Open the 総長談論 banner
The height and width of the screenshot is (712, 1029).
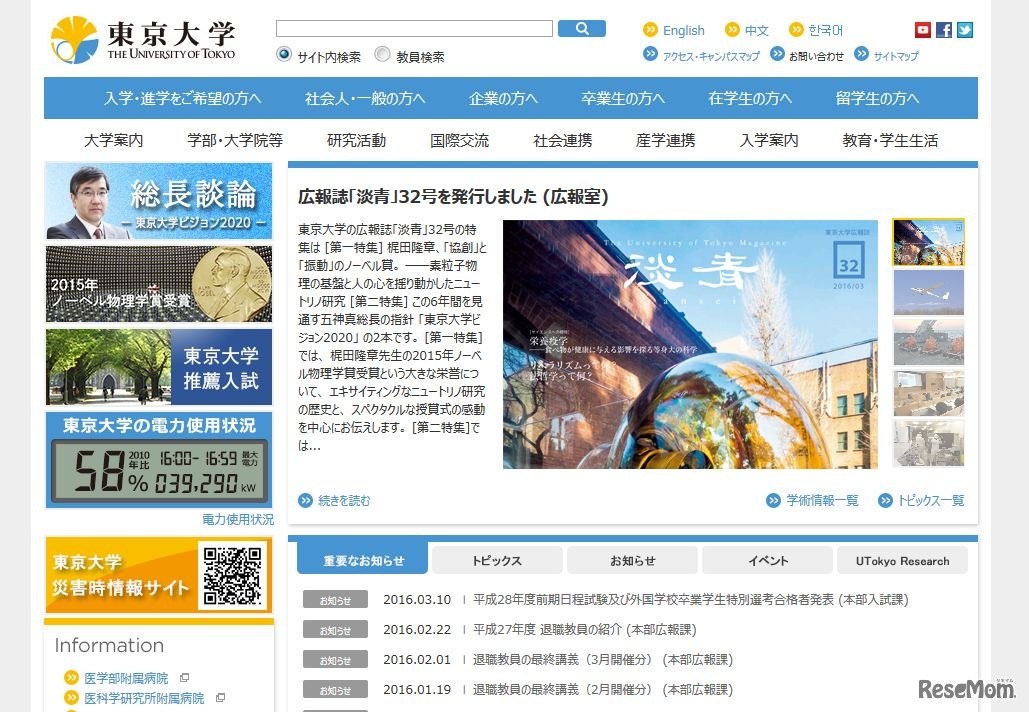(159, 201)
